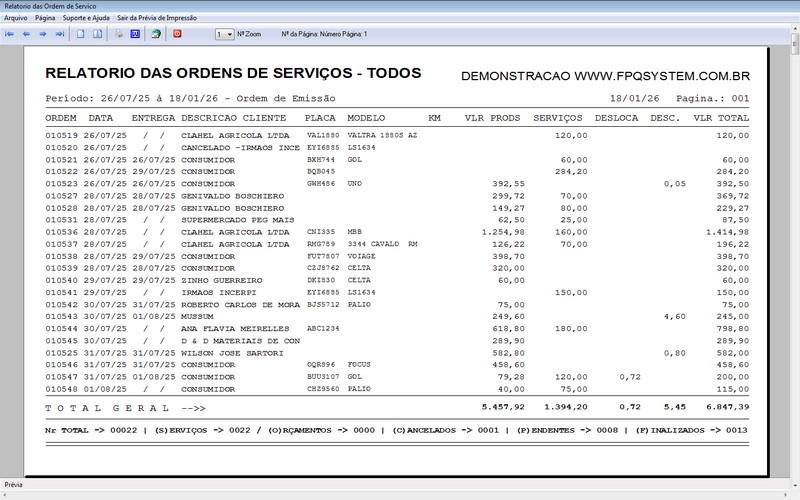This screenshot has width=800, height=500.
Task: Click D & D MATERIAIS DE CON
Action: click(x=240, y=341)
